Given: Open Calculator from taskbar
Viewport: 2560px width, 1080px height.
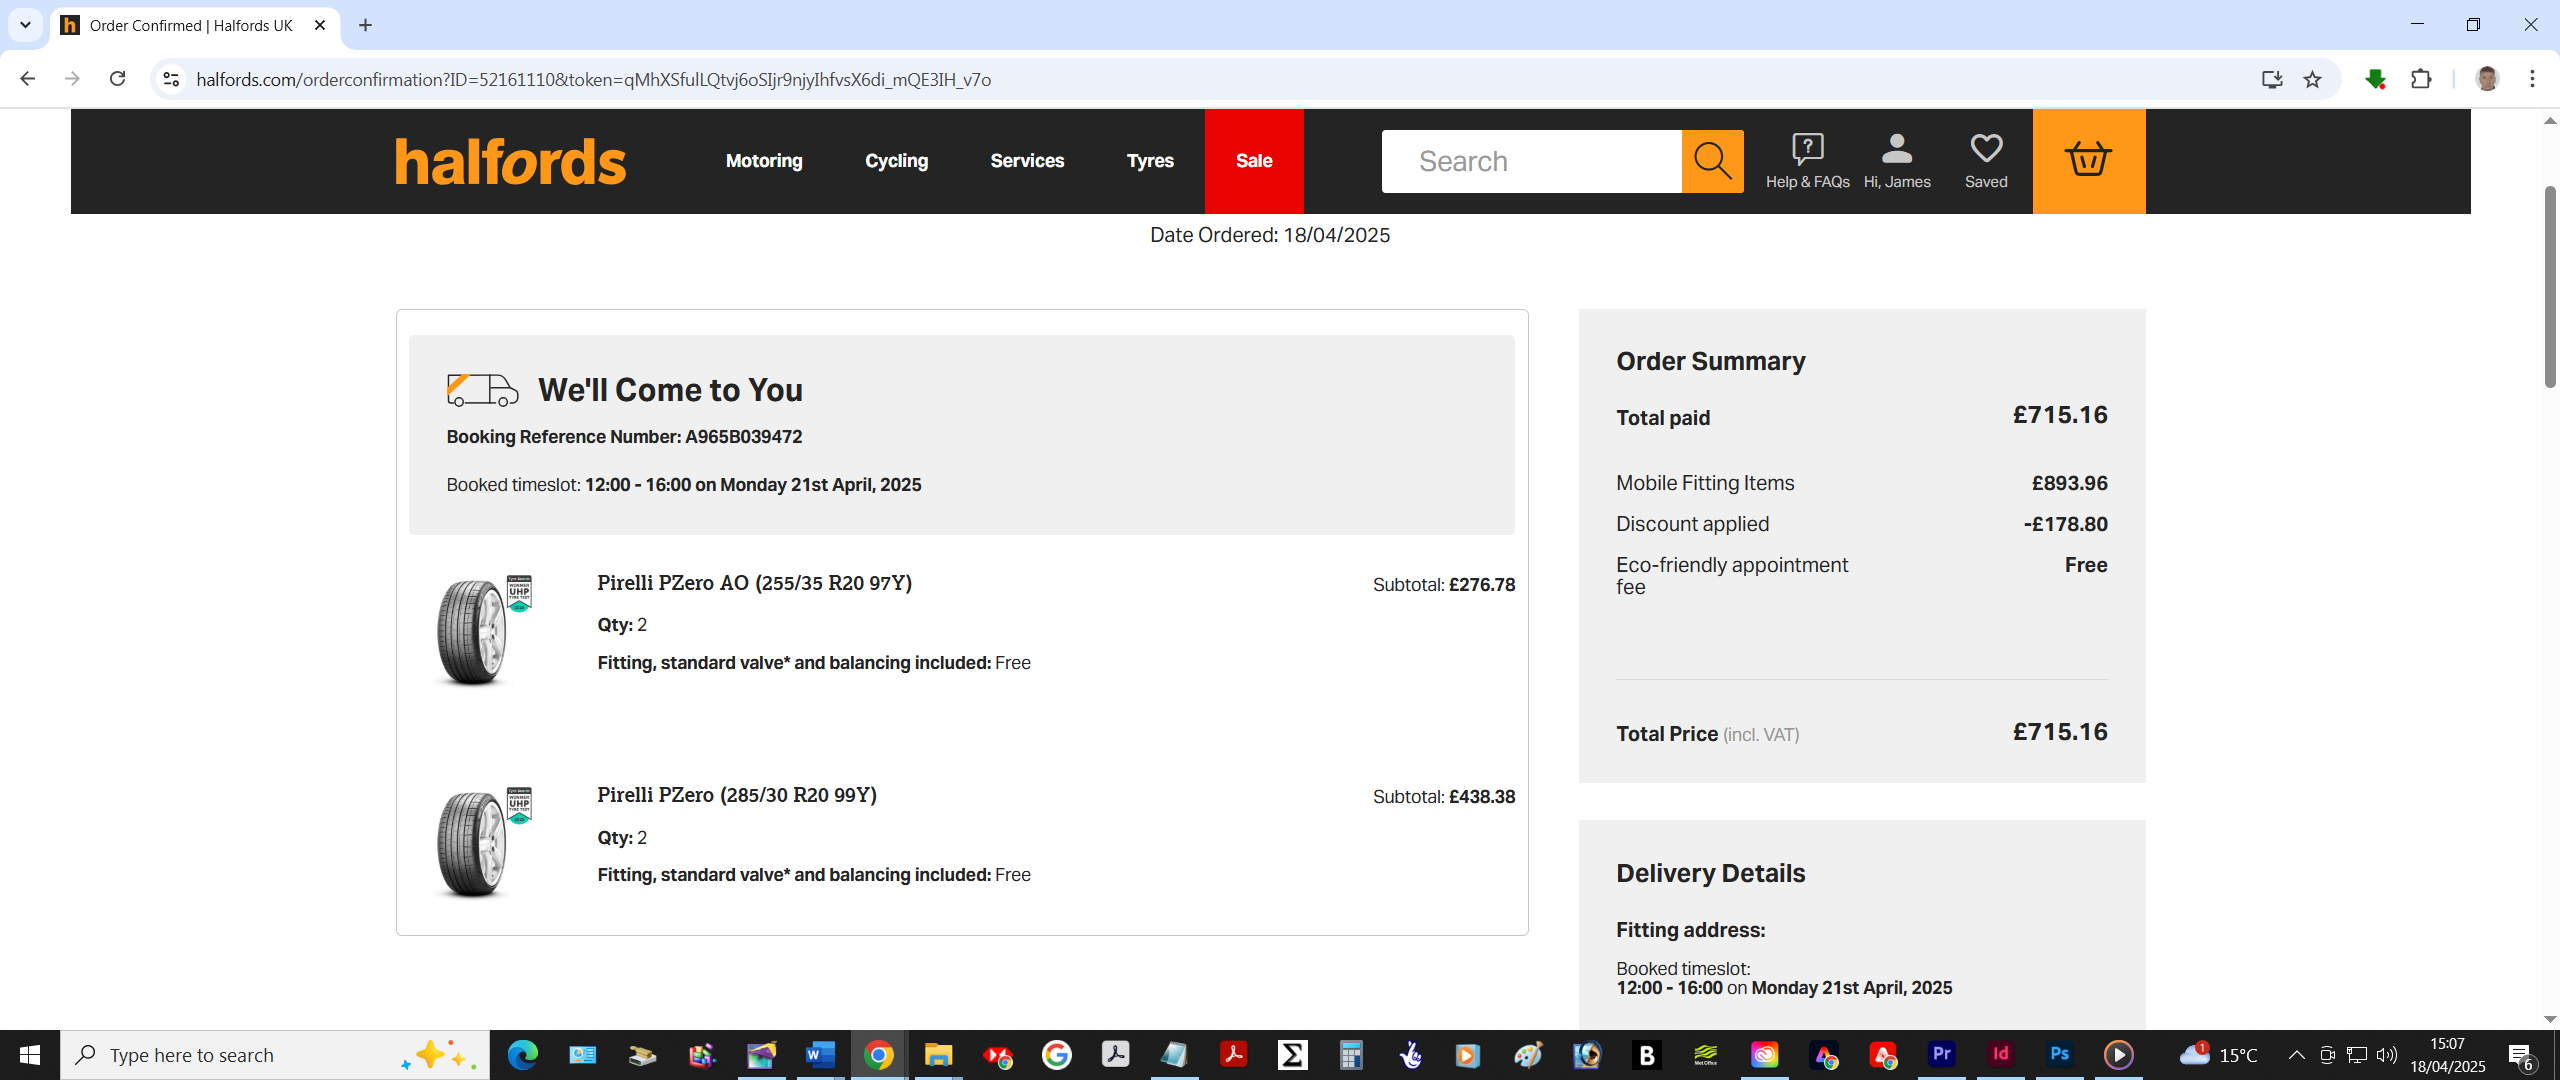Looking at the screenshot, I should coord(1351,1055).
